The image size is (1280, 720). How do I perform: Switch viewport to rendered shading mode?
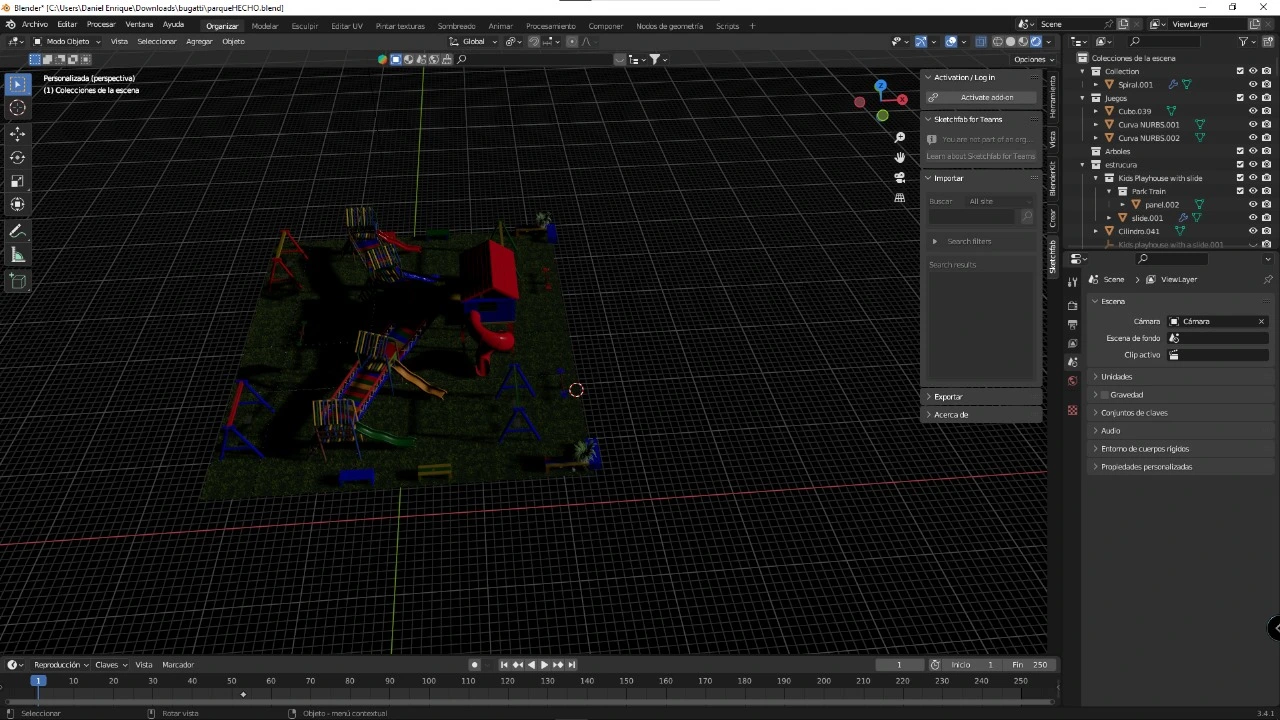pos(1036,41)
